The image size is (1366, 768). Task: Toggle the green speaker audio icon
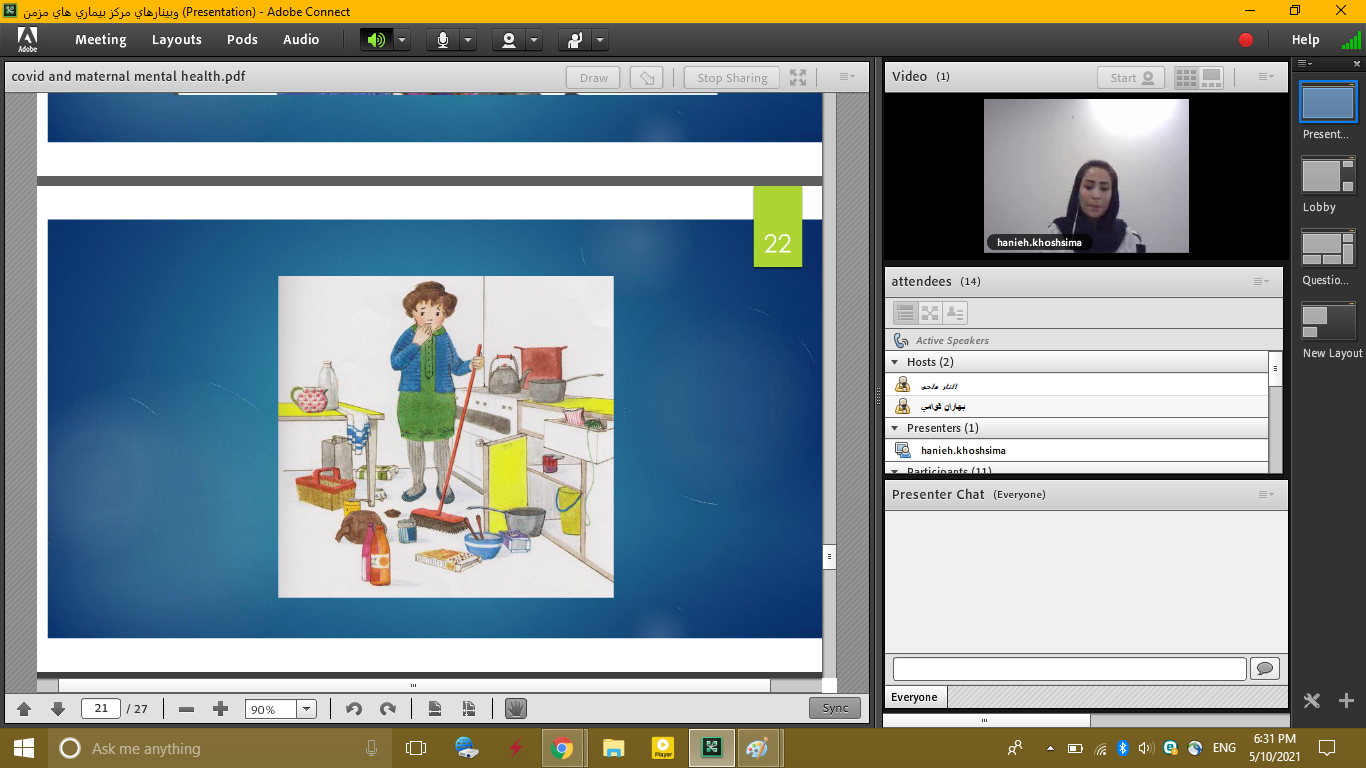(x=376, y=40)
